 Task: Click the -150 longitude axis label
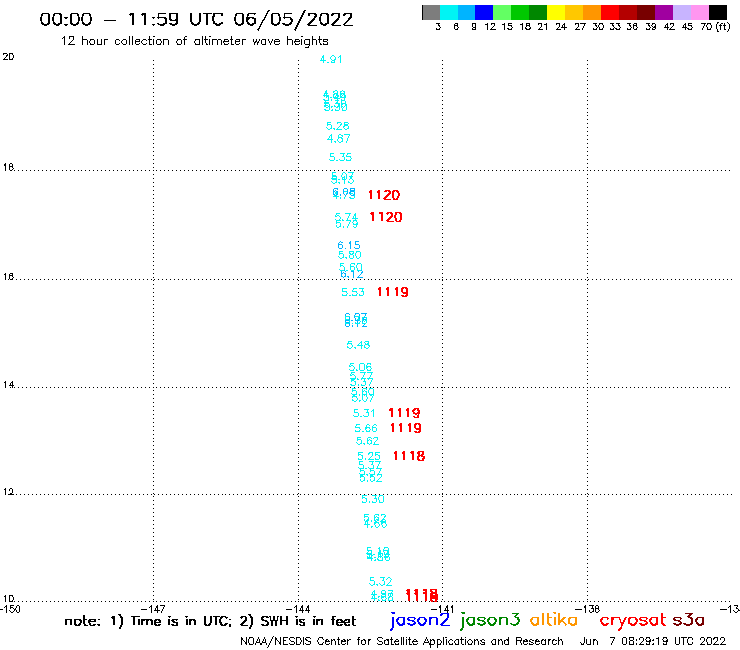(10, 609)
